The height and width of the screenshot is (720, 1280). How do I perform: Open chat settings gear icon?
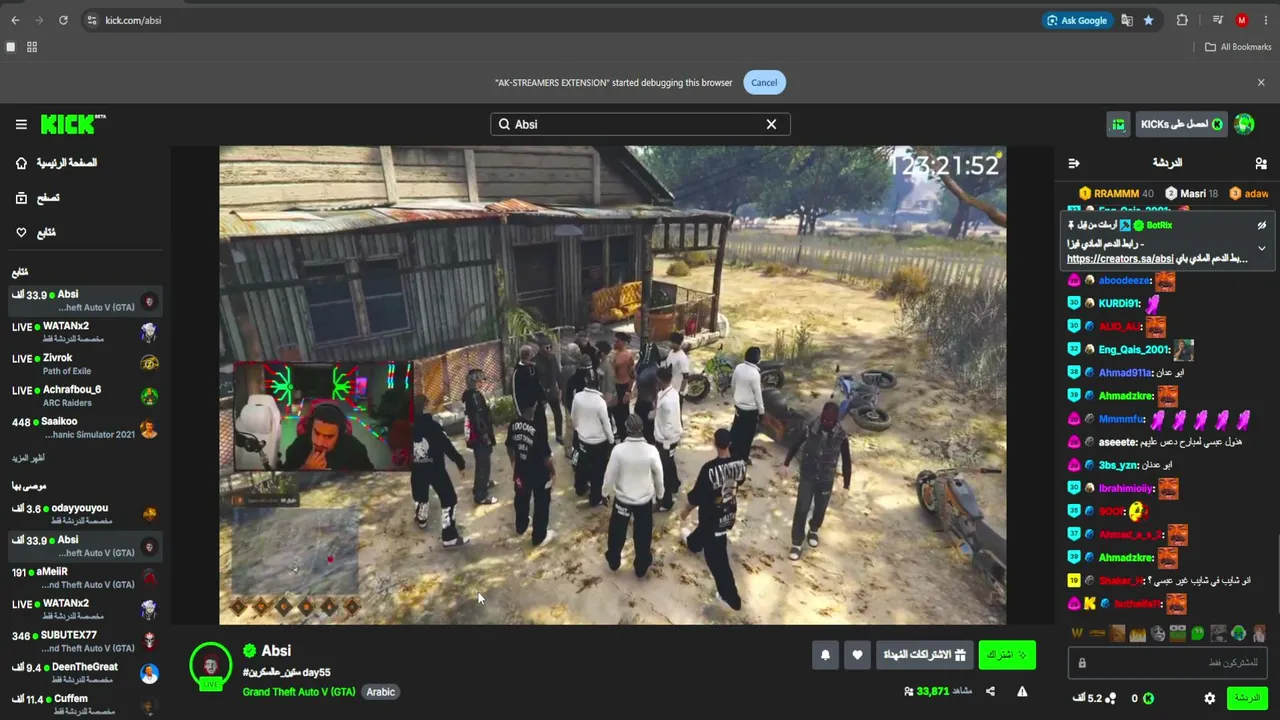coord(1210,698)
